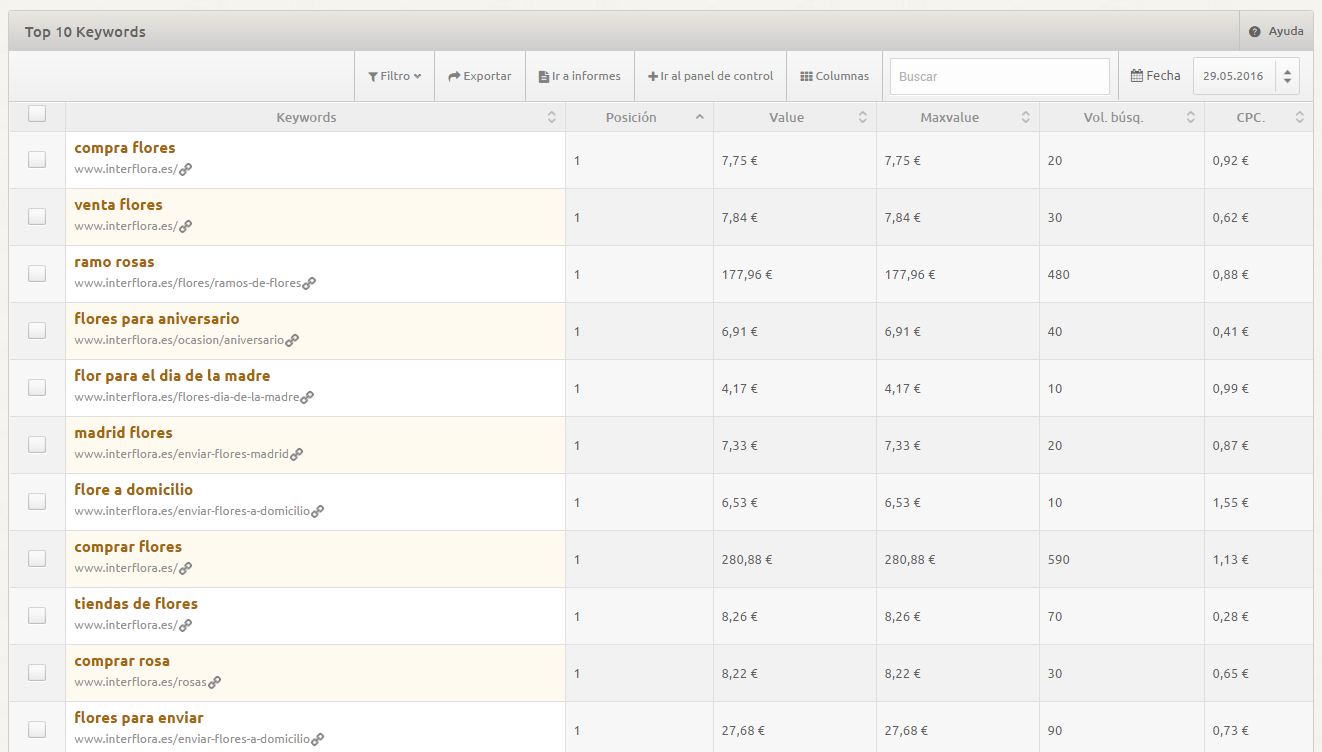Open the ramo rosas keyword link
The height and width of the screenshot is (752, 1322).
tap(114, 262)
